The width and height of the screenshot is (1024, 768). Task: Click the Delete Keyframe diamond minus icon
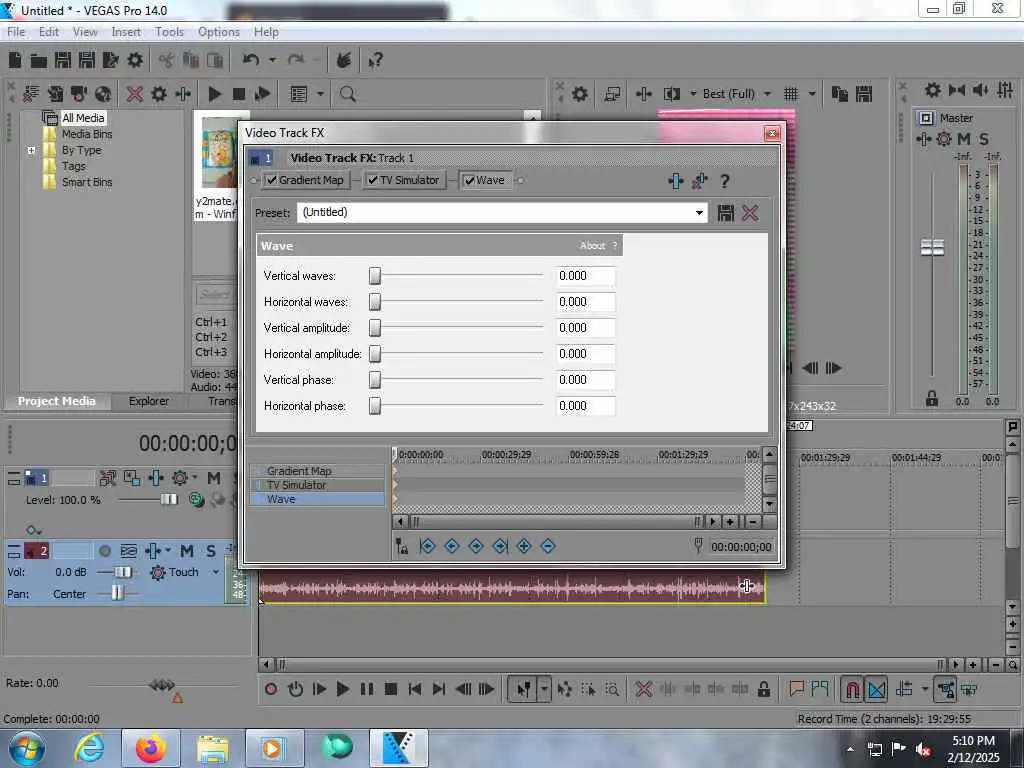tap(548, 546)
